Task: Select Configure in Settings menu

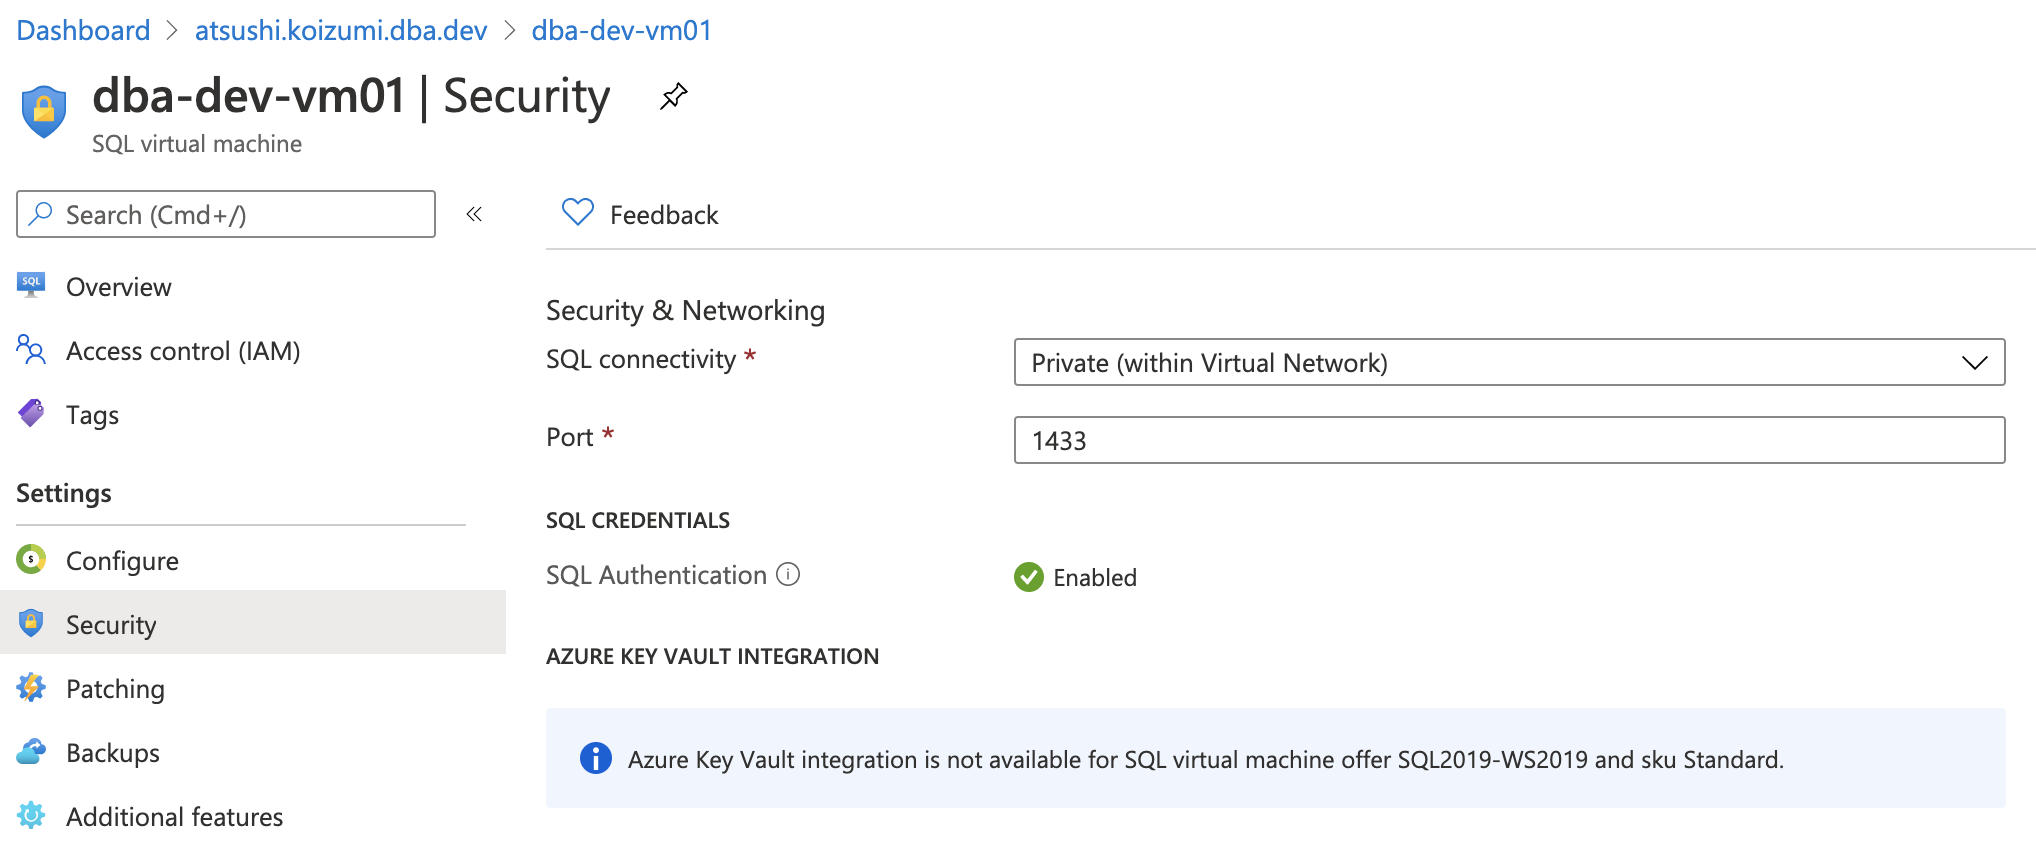Action: click(122, 561)
